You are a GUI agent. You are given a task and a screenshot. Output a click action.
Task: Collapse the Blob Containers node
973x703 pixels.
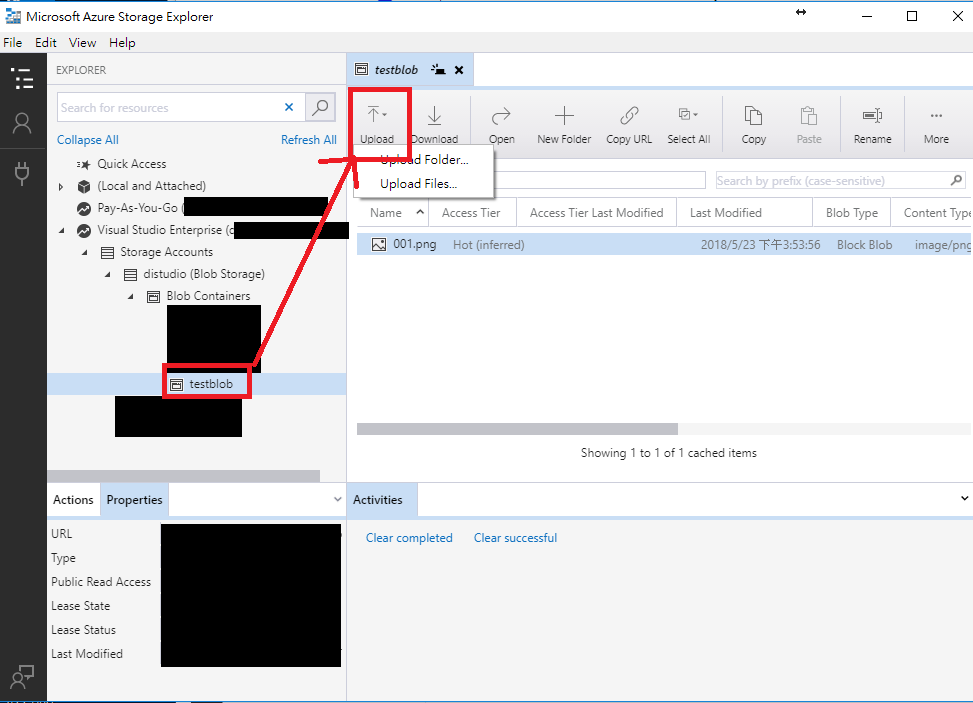click(x=131, y=297)
